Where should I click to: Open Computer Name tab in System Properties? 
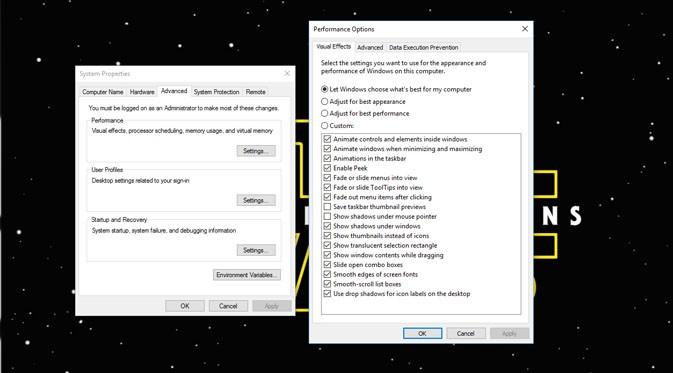click(x=103, y=92)
